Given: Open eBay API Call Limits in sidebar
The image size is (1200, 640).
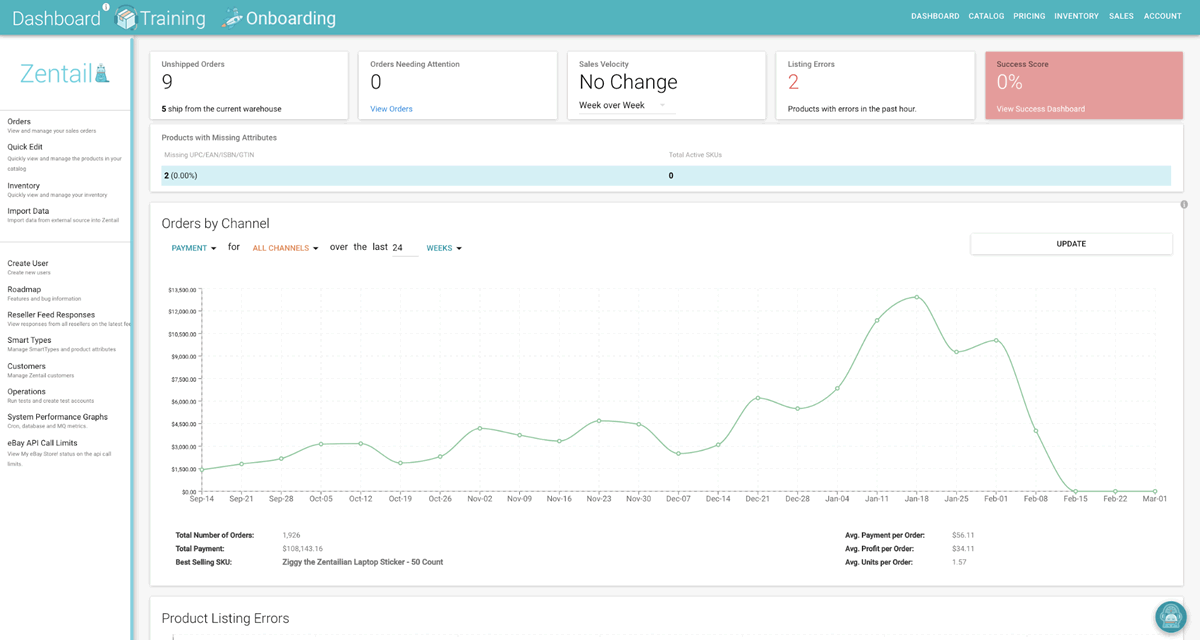Looking at the screenshot, I should tap(42, 443).
